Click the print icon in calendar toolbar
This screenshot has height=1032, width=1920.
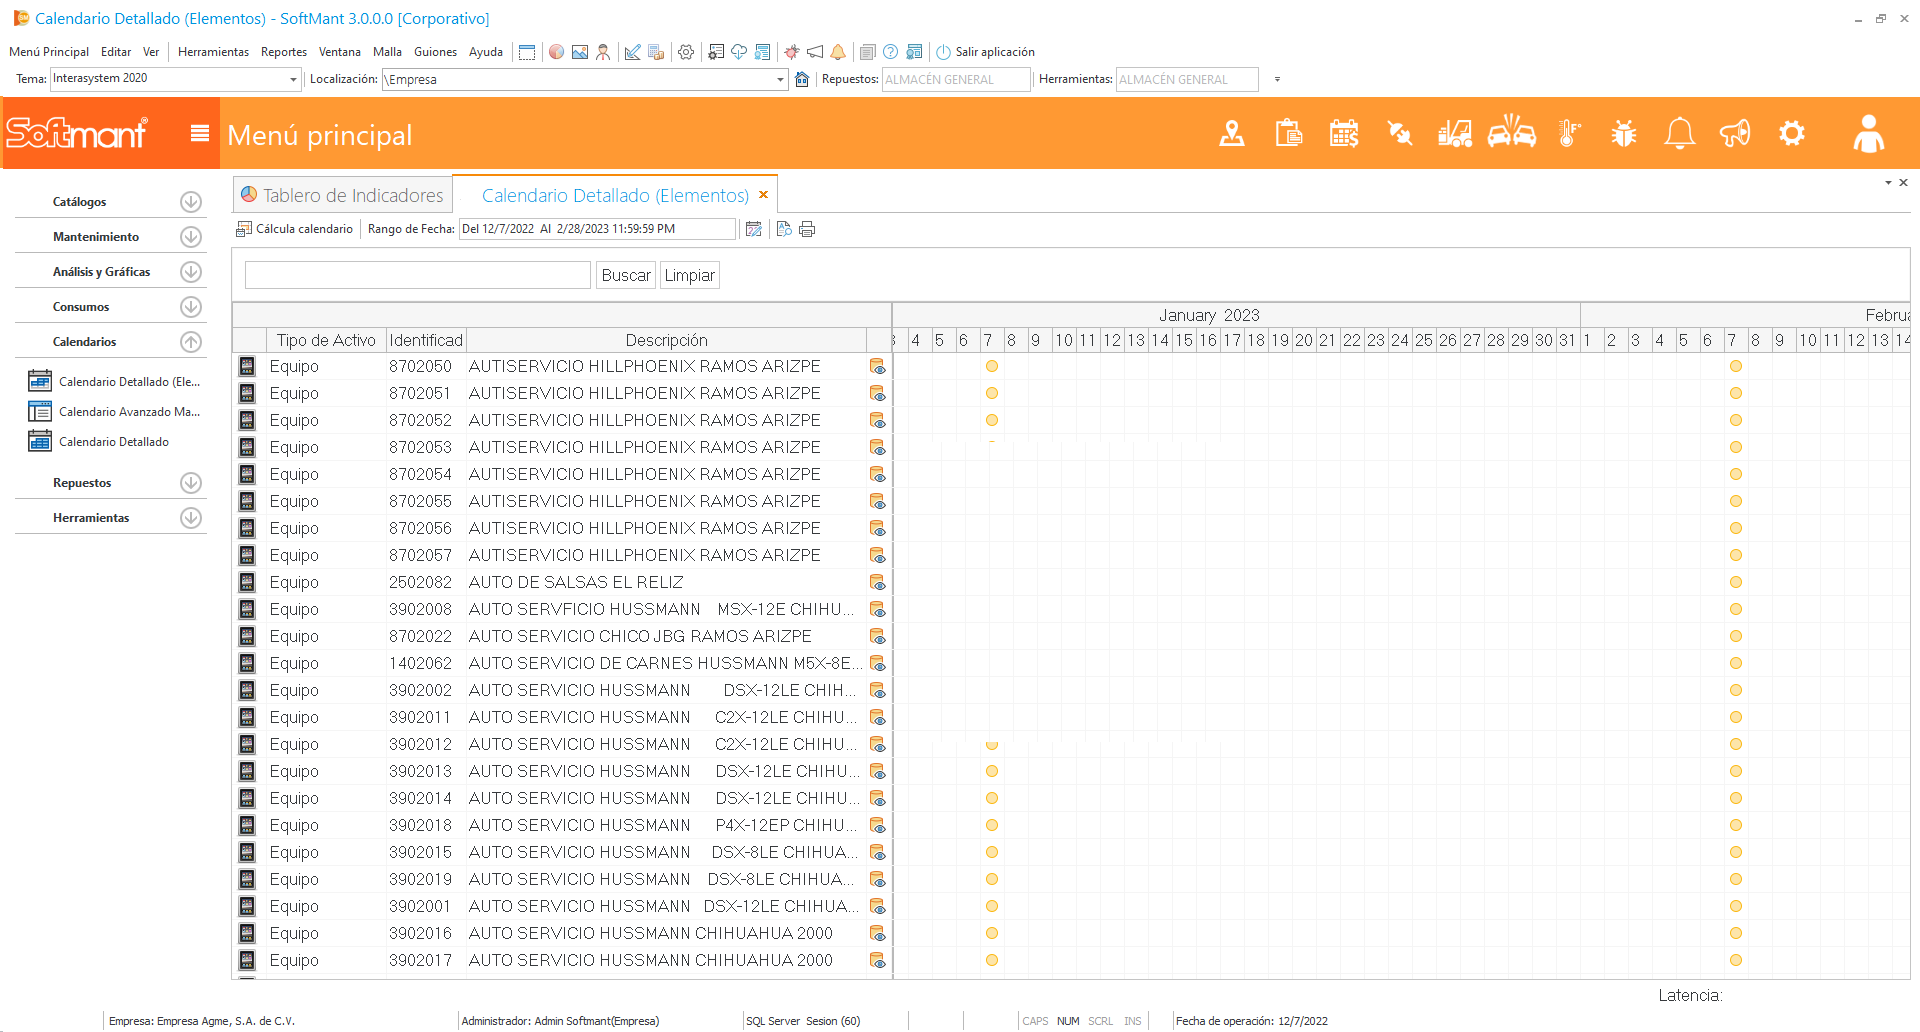pos(807,229)
